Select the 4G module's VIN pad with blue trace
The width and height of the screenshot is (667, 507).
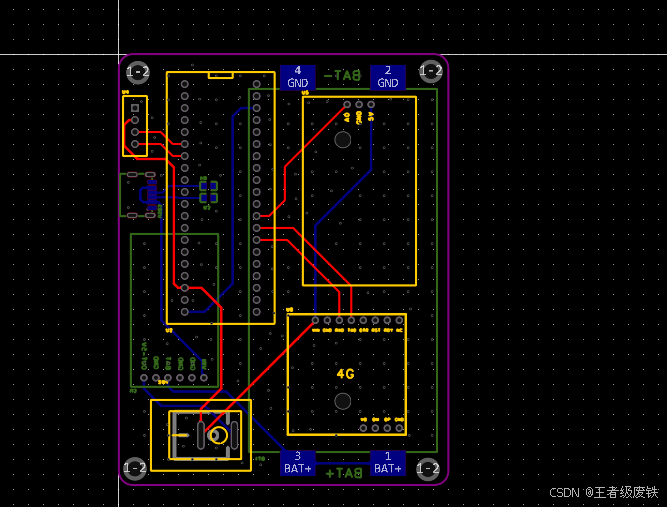pos(315,320)
